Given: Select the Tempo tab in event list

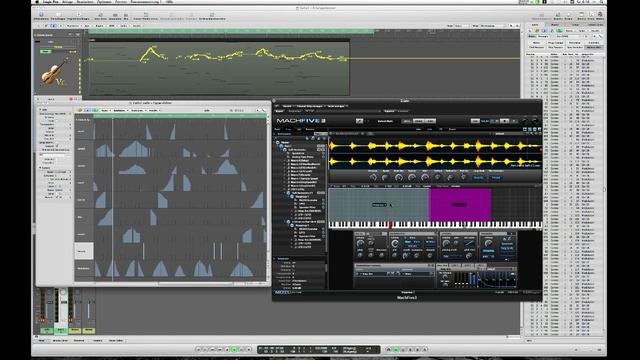Looking at the screenshot, I should [575, 25].
